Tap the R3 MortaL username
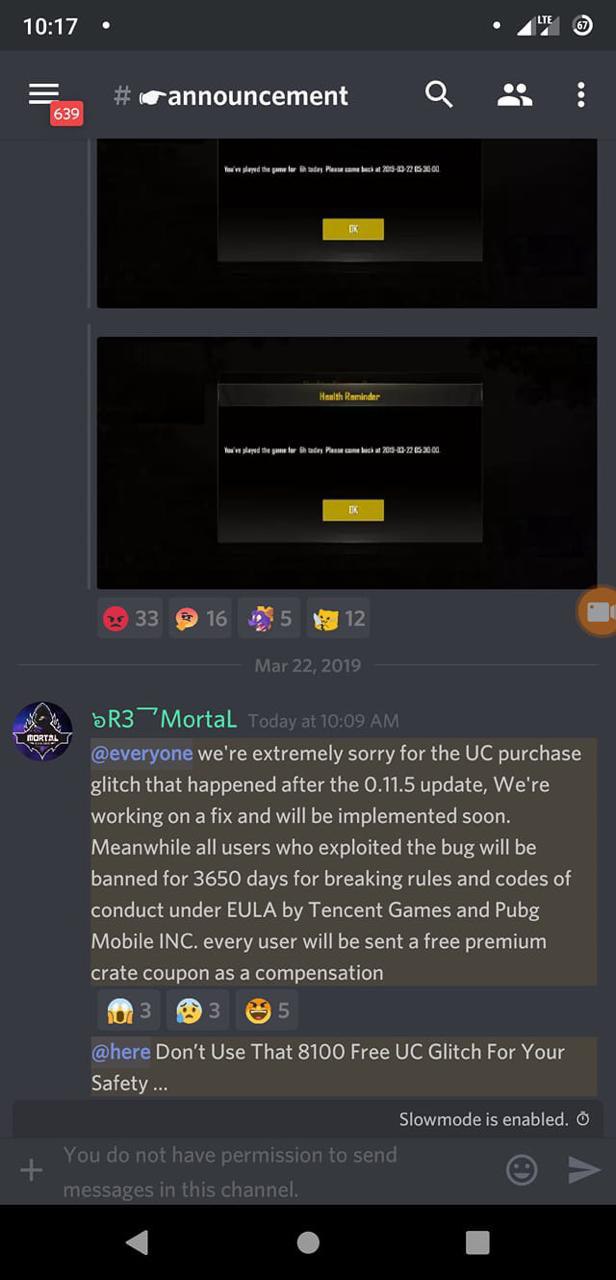 tap(164, 719)
